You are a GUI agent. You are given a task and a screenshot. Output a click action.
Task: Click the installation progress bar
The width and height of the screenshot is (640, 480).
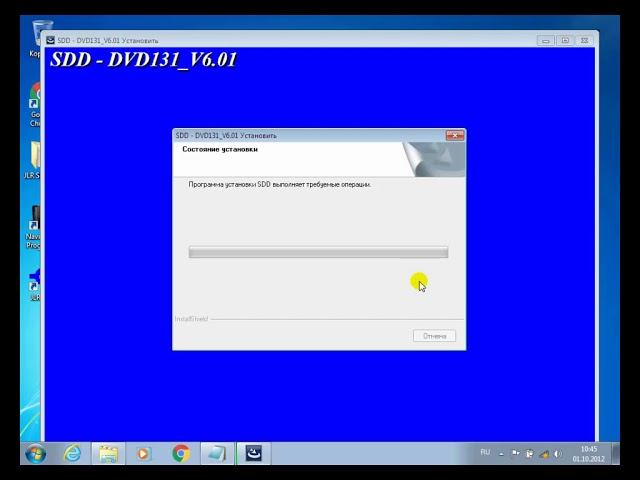coord(318,252)
